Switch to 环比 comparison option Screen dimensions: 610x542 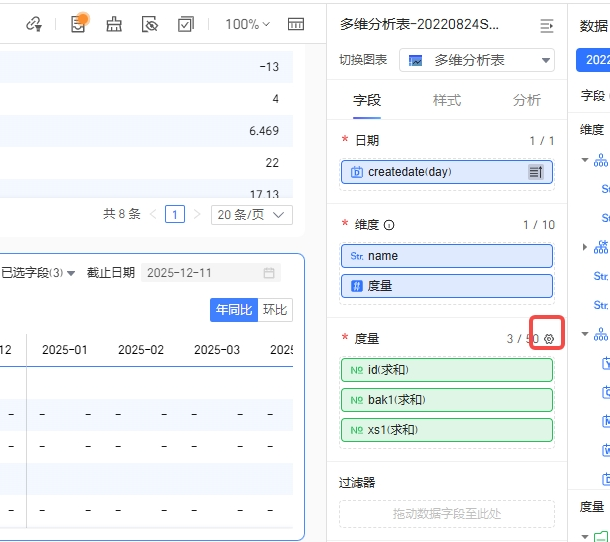[x=274, y=310]
